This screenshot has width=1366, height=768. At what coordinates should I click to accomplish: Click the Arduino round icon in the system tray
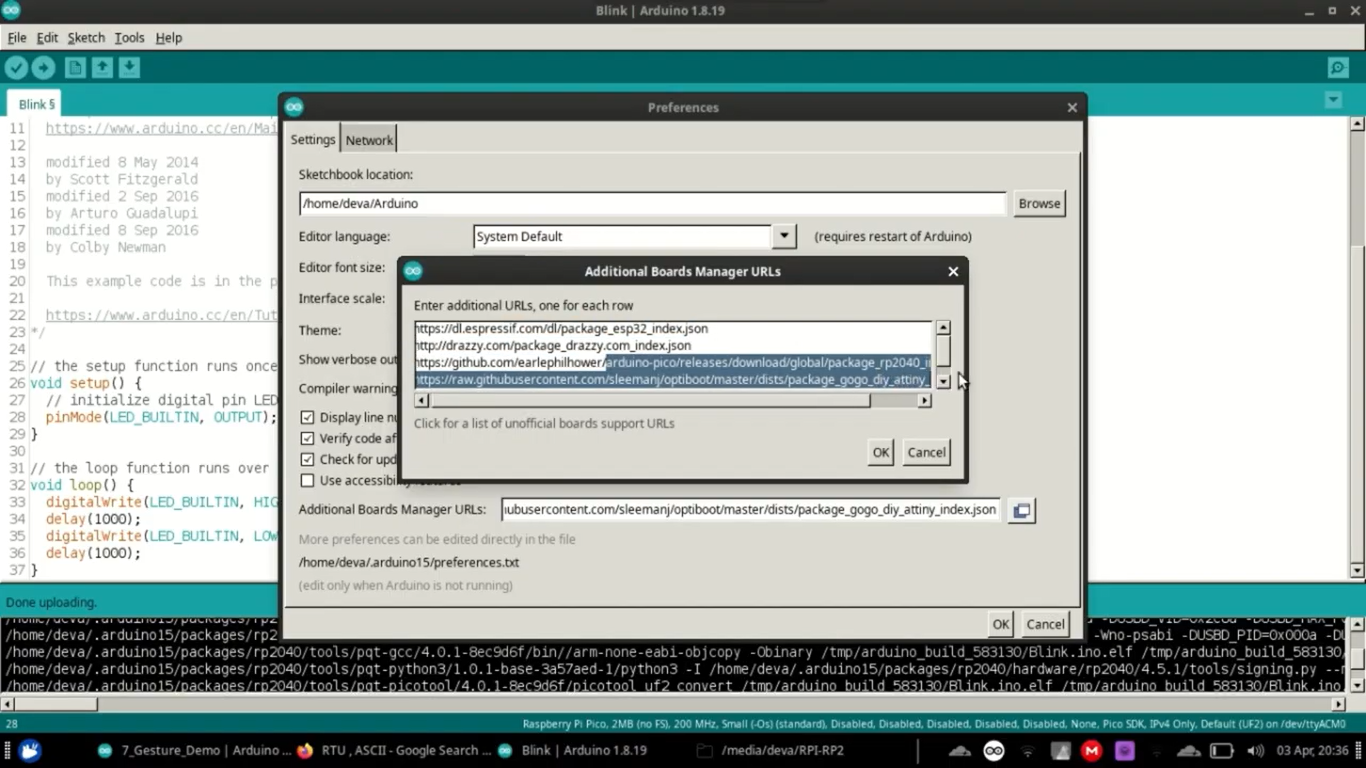click(x=993, y=750)
